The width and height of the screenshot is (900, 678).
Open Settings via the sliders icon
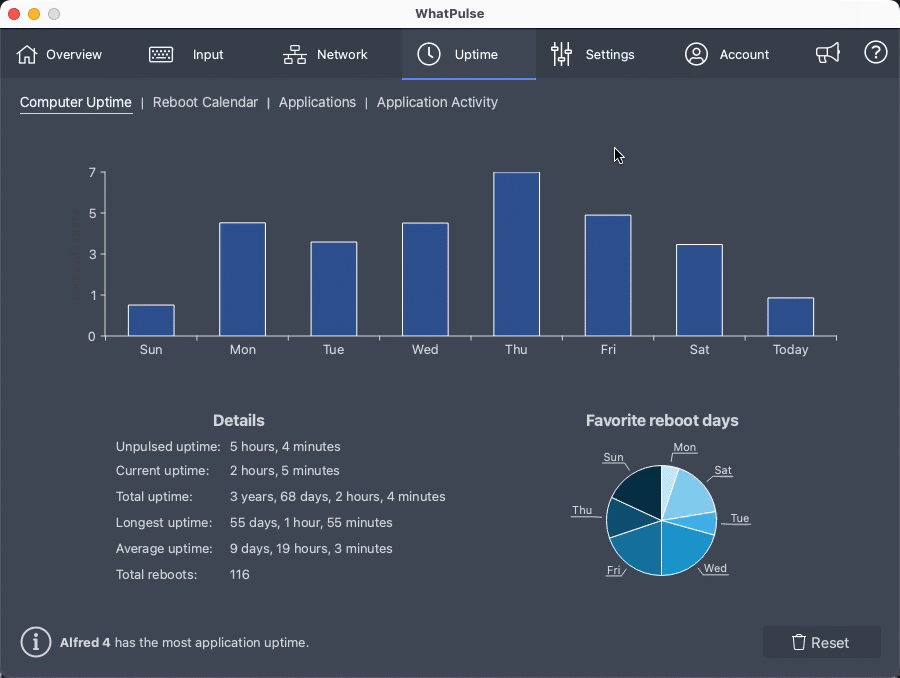[x=562, y=54]
